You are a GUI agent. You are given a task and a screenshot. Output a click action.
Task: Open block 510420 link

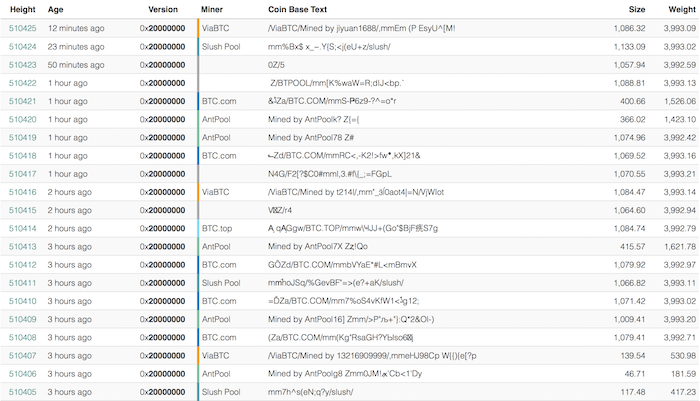(22, 119)
